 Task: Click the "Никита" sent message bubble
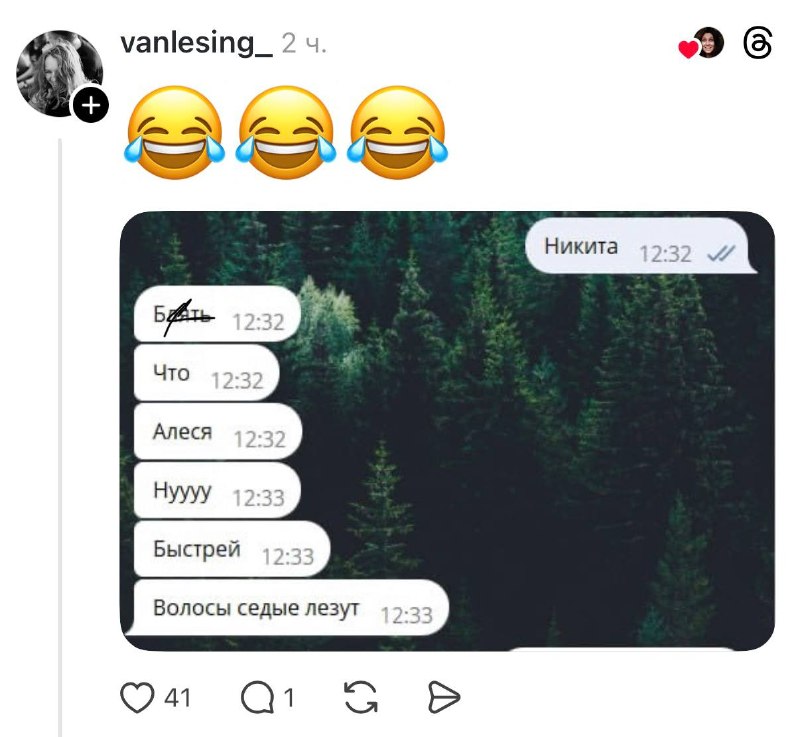(x=641, y=248)
